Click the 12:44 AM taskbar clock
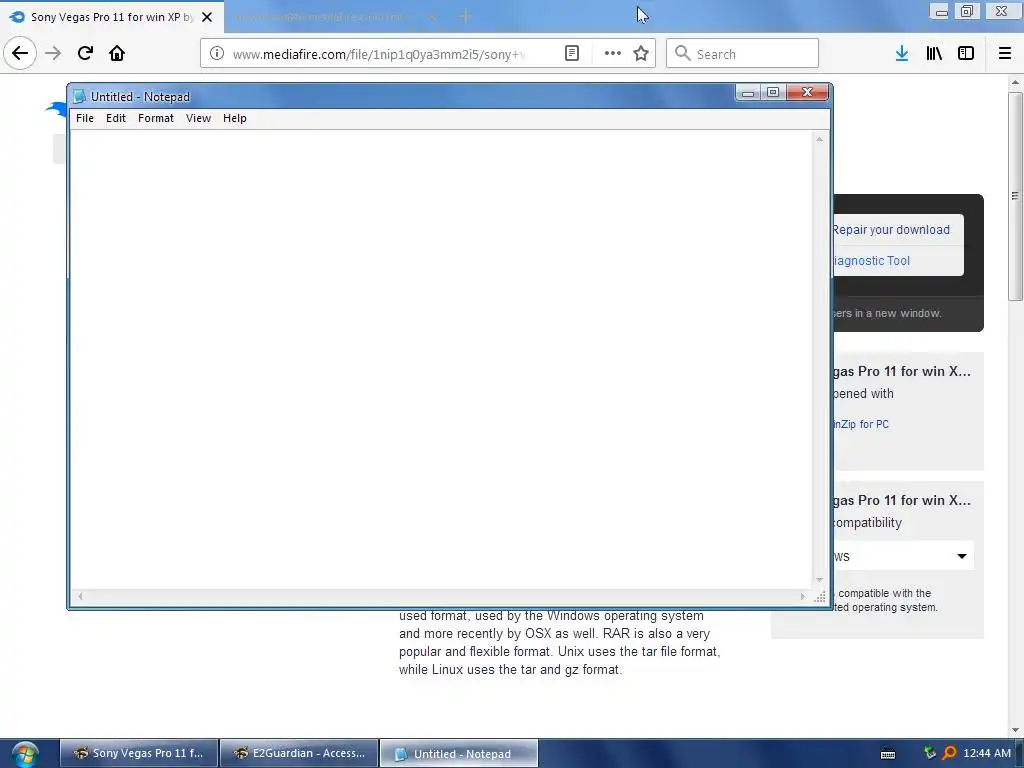 click(x=987, y=753)
